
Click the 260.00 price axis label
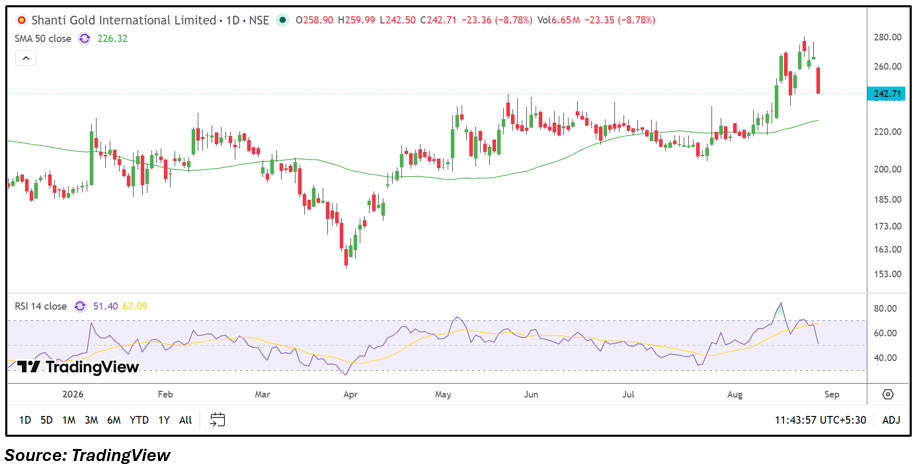[886, 67]
